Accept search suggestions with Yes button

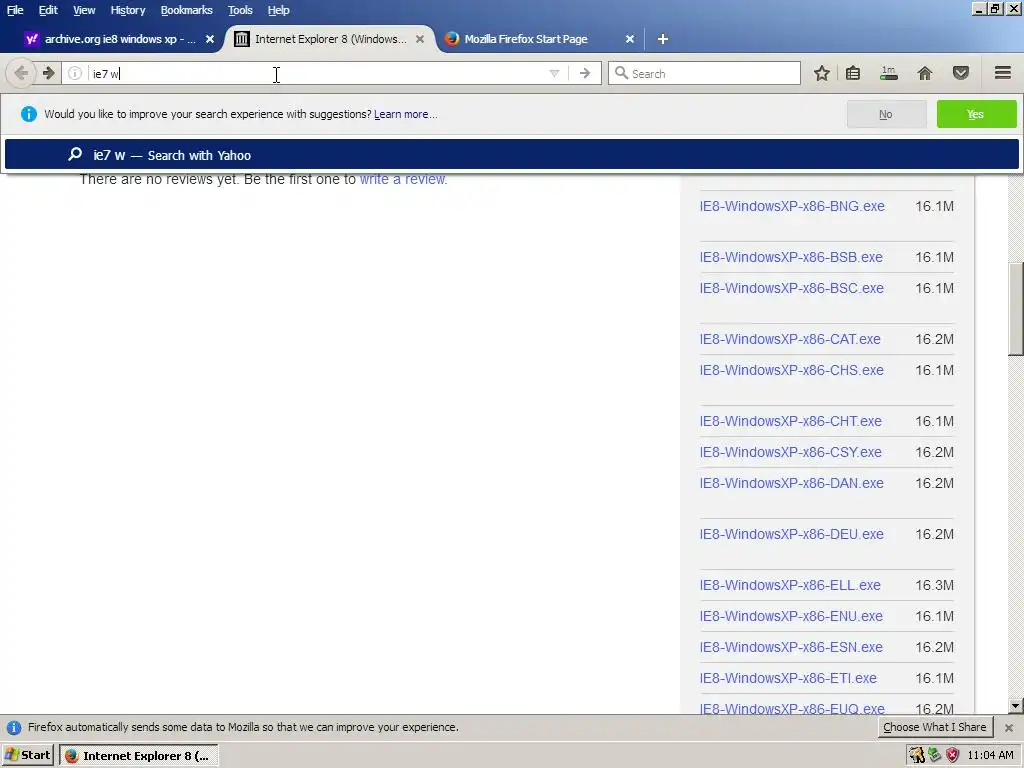click(x=976, y=114)
